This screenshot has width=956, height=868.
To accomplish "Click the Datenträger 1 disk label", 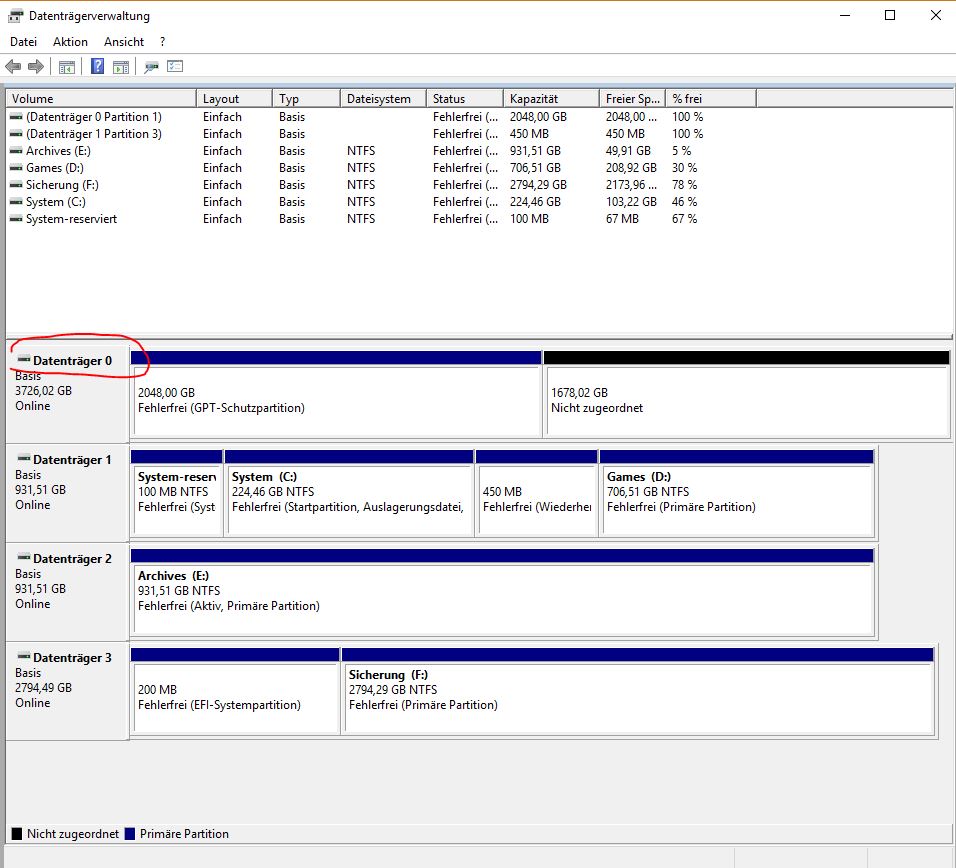I will [x=72, y=460].
